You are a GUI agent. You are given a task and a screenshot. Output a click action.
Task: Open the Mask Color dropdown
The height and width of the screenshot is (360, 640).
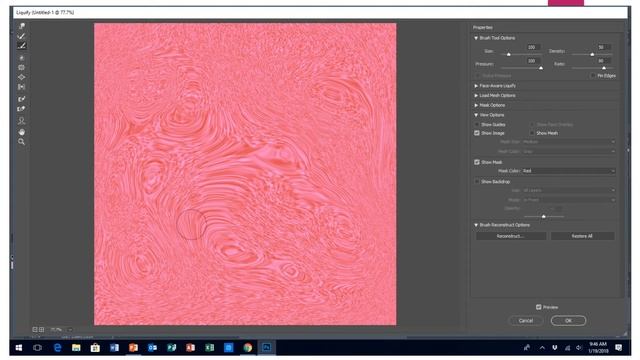569,171
